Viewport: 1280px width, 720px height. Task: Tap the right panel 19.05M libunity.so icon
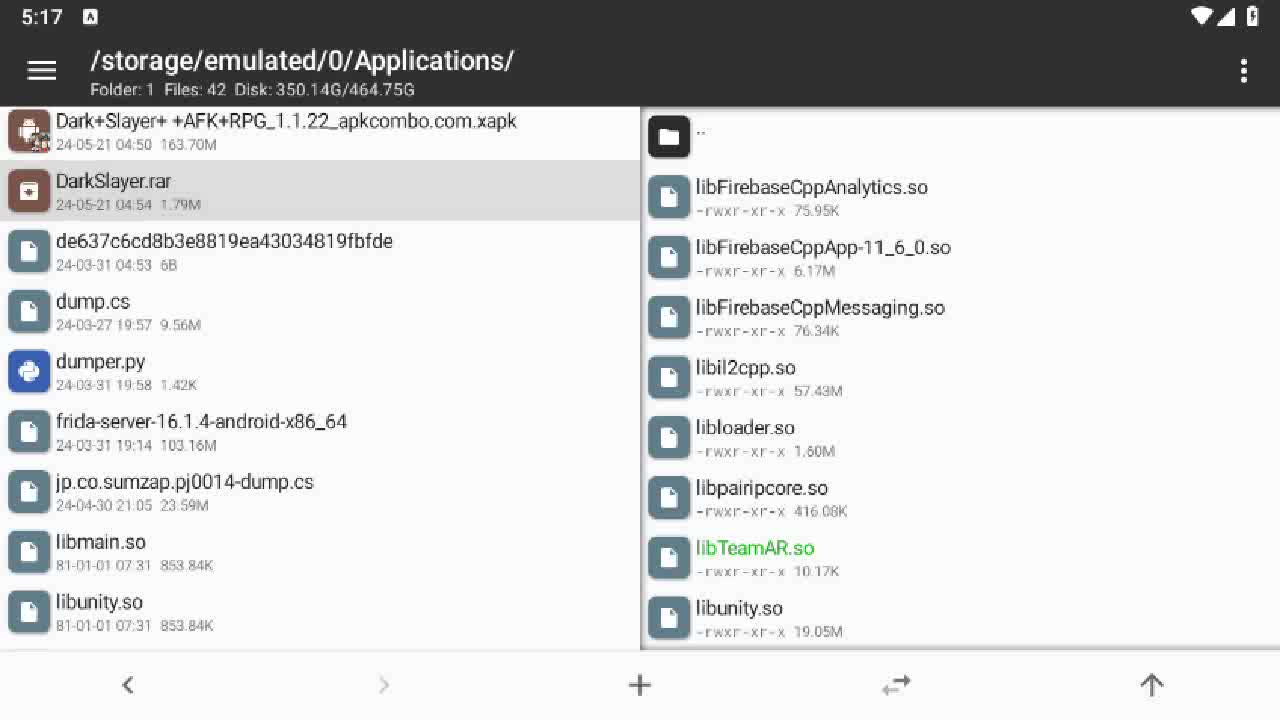[669, 618]
